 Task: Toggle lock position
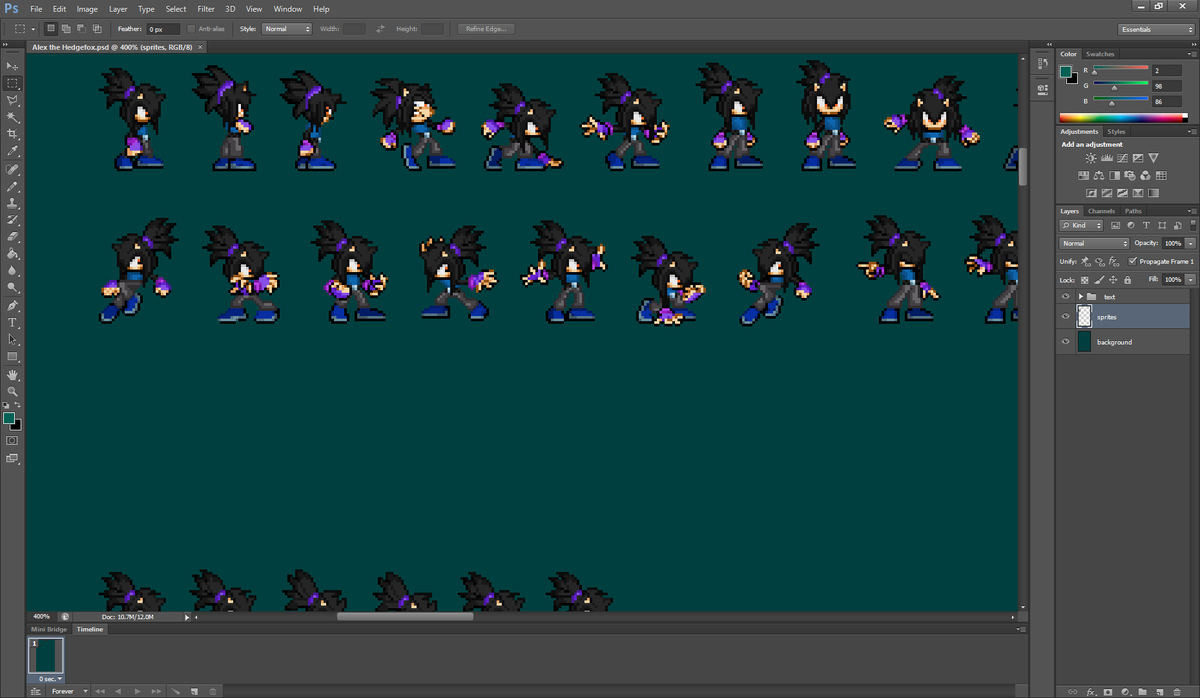tap(1113, 279)
